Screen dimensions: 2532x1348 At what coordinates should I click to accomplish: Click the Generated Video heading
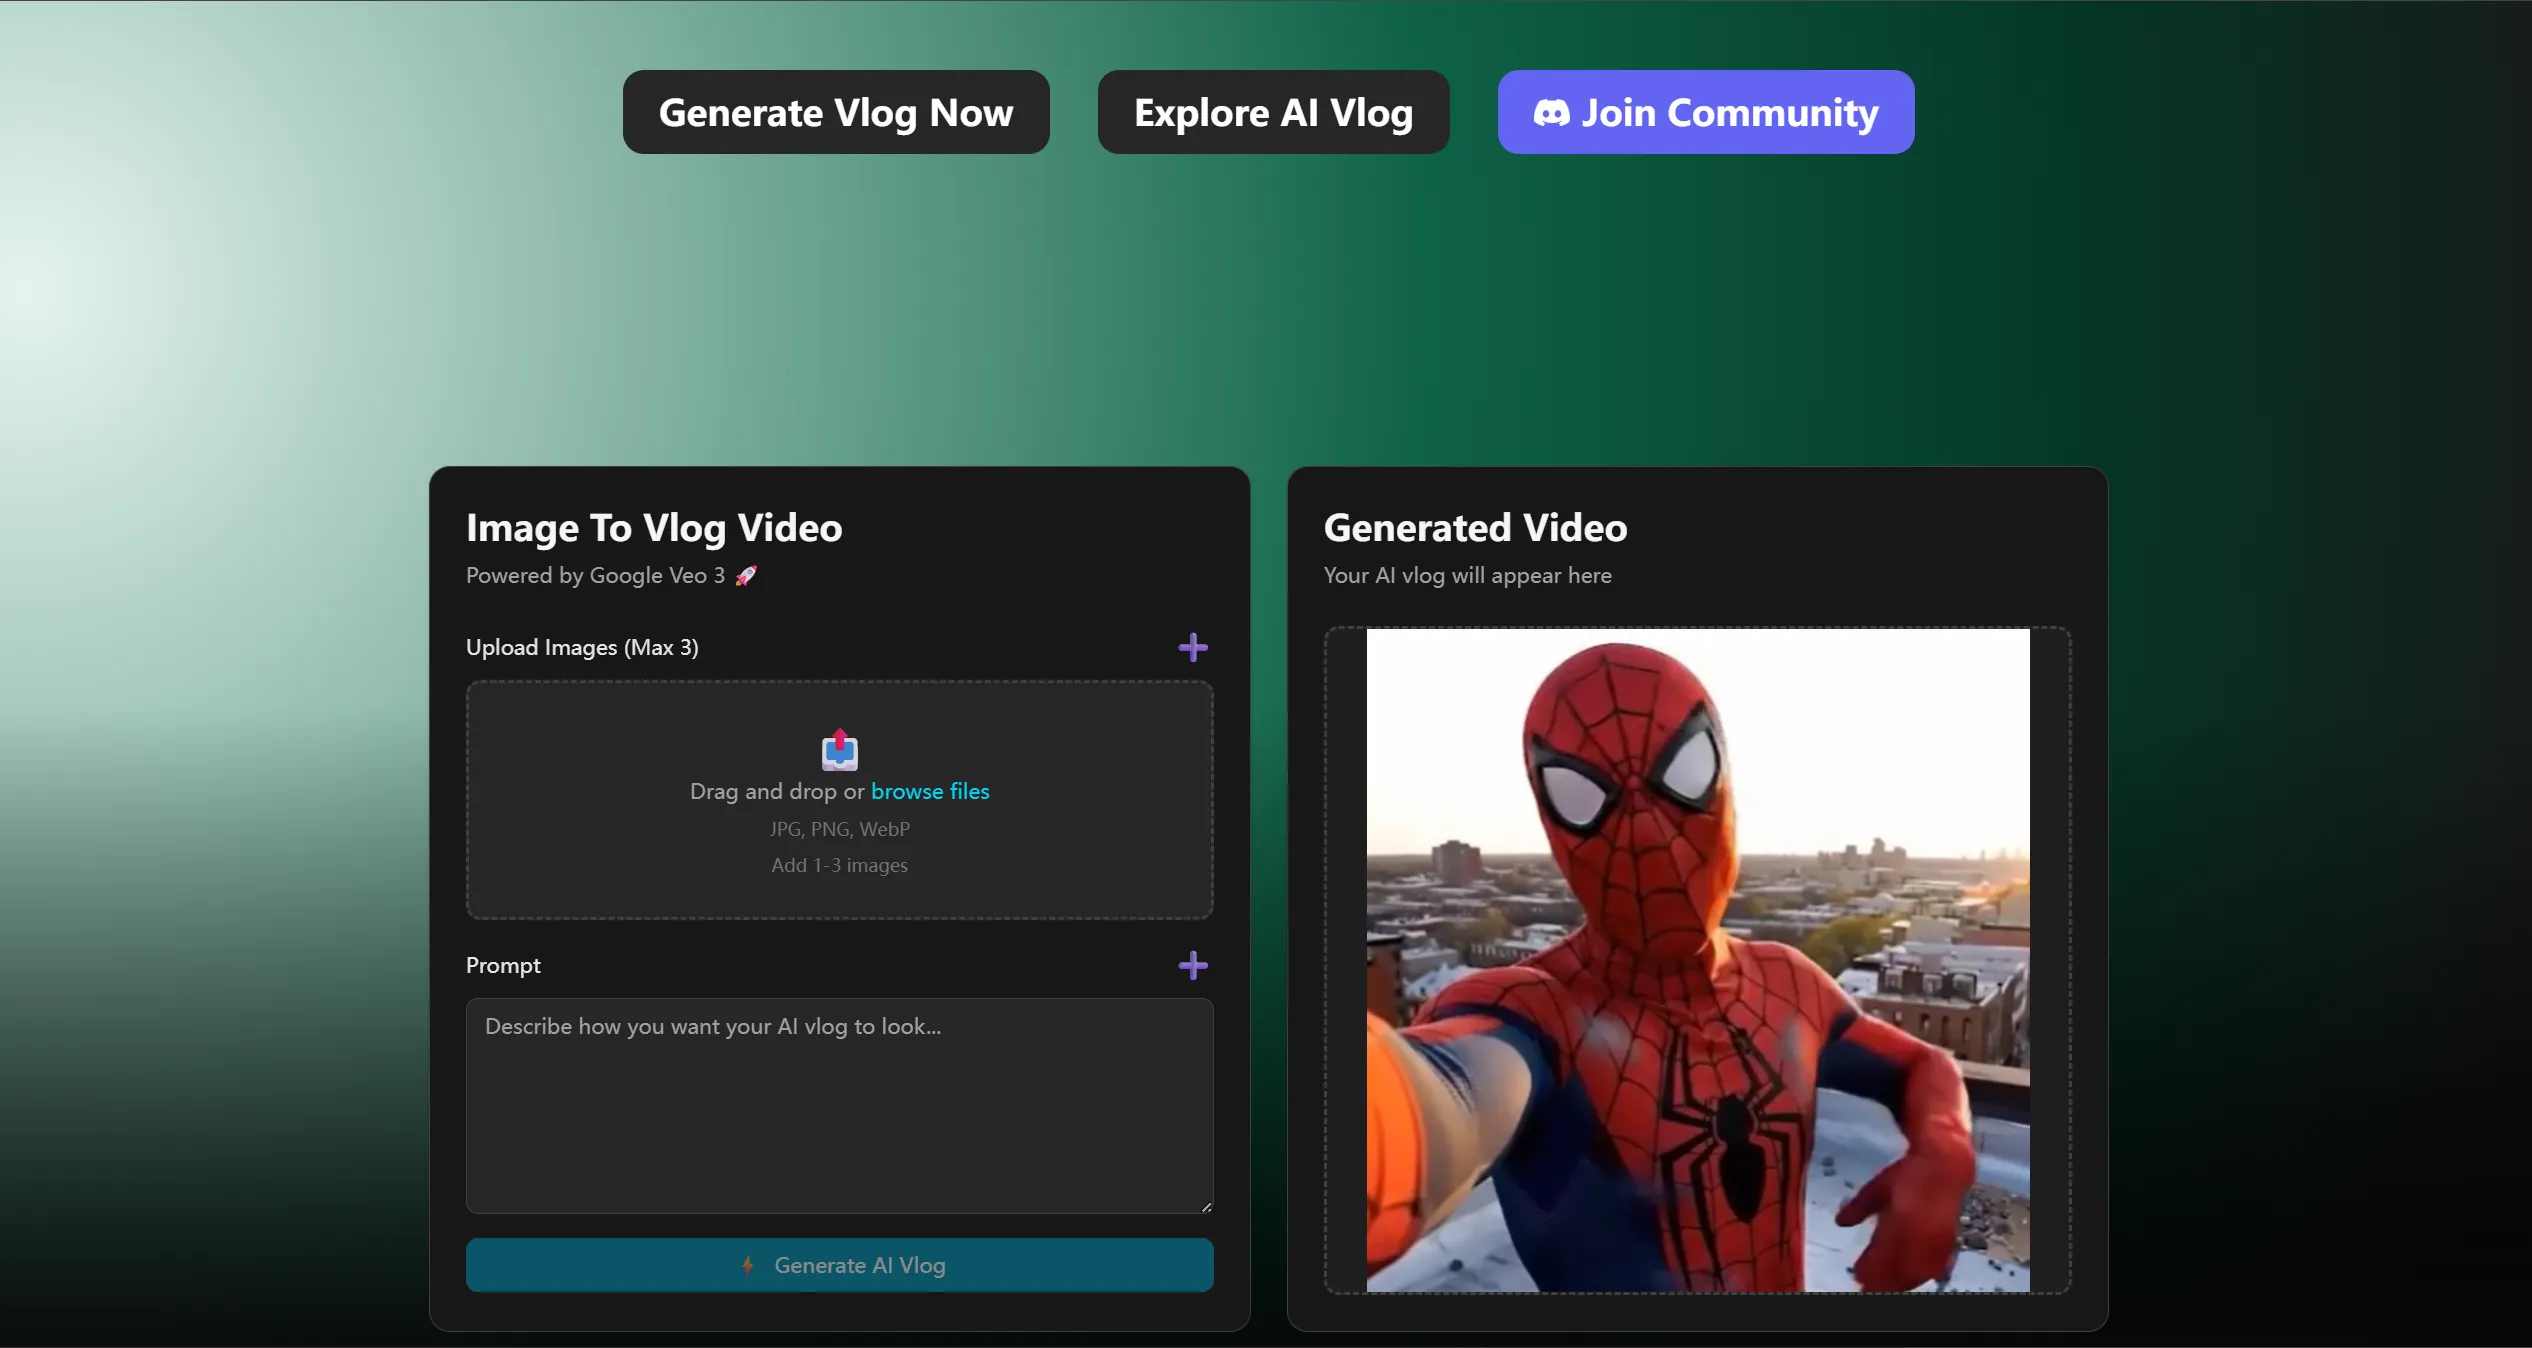1474,528
